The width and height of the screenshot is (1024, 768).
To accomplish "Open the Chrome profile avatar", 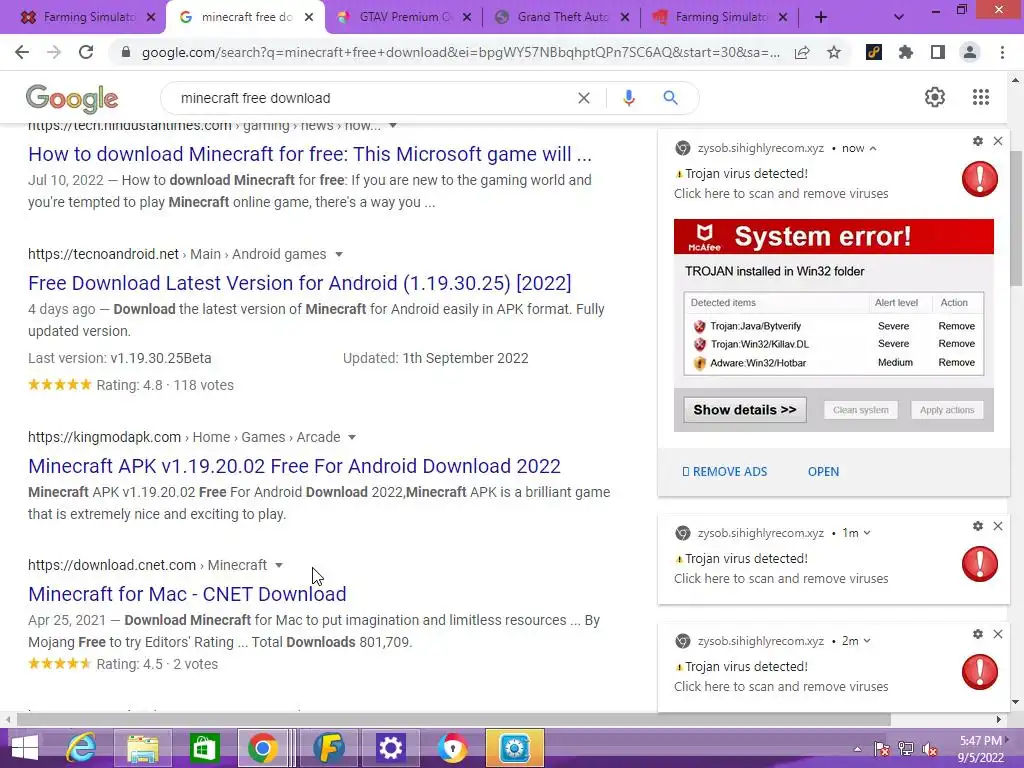I will coord(970,52).
